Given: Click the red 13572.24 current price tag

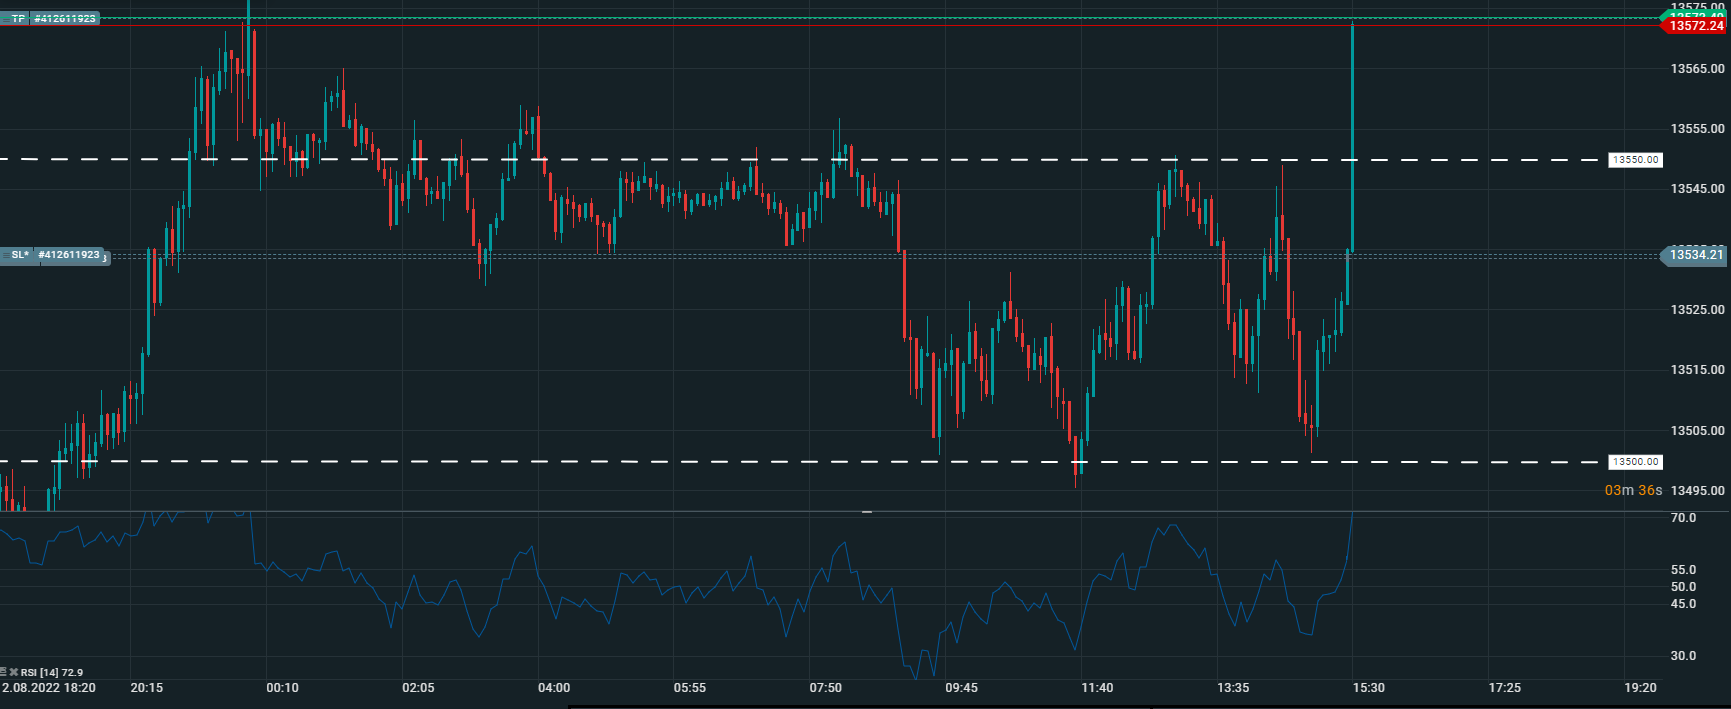Looking at the screenshot, I should tap(1695, 26).
